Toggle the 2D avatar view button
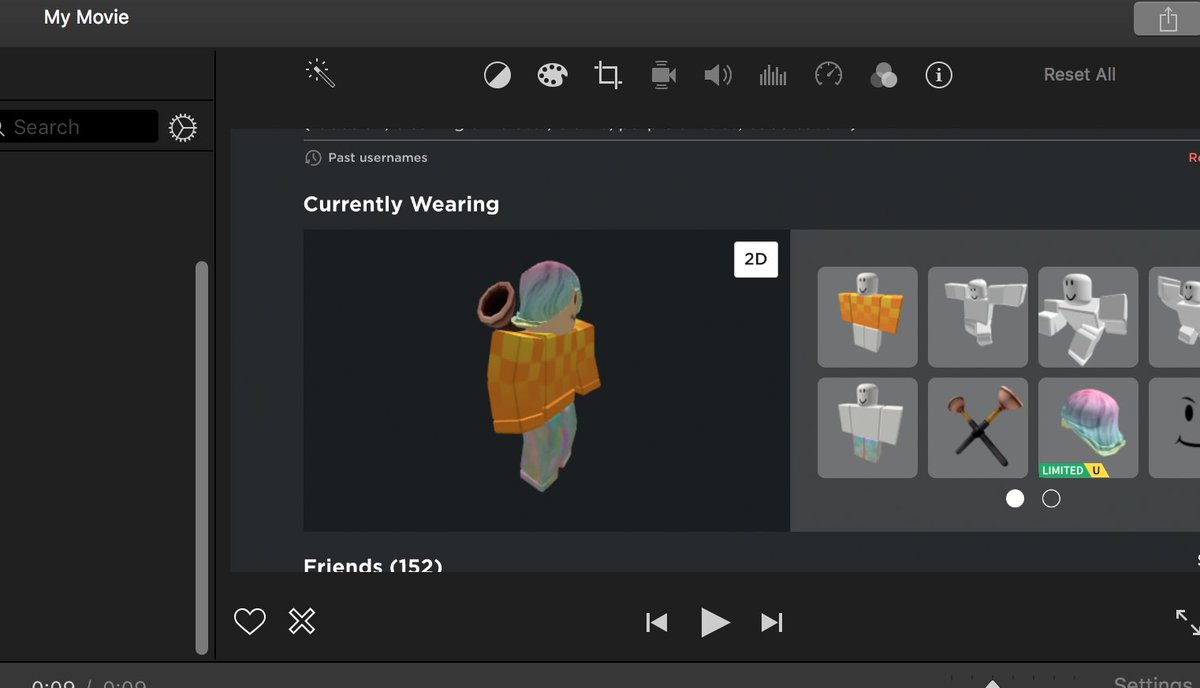1200x688 pixels. [756, 260]
